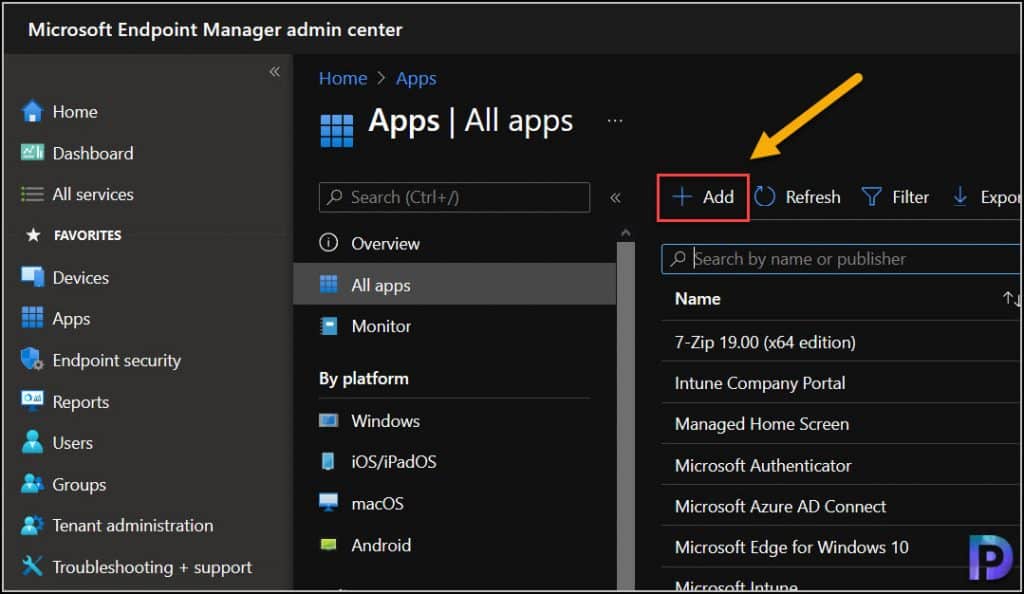Click the Search (Ctrl+/) menu field
Viewport: 1024px width, 594px height.
(x=455, y=197)
